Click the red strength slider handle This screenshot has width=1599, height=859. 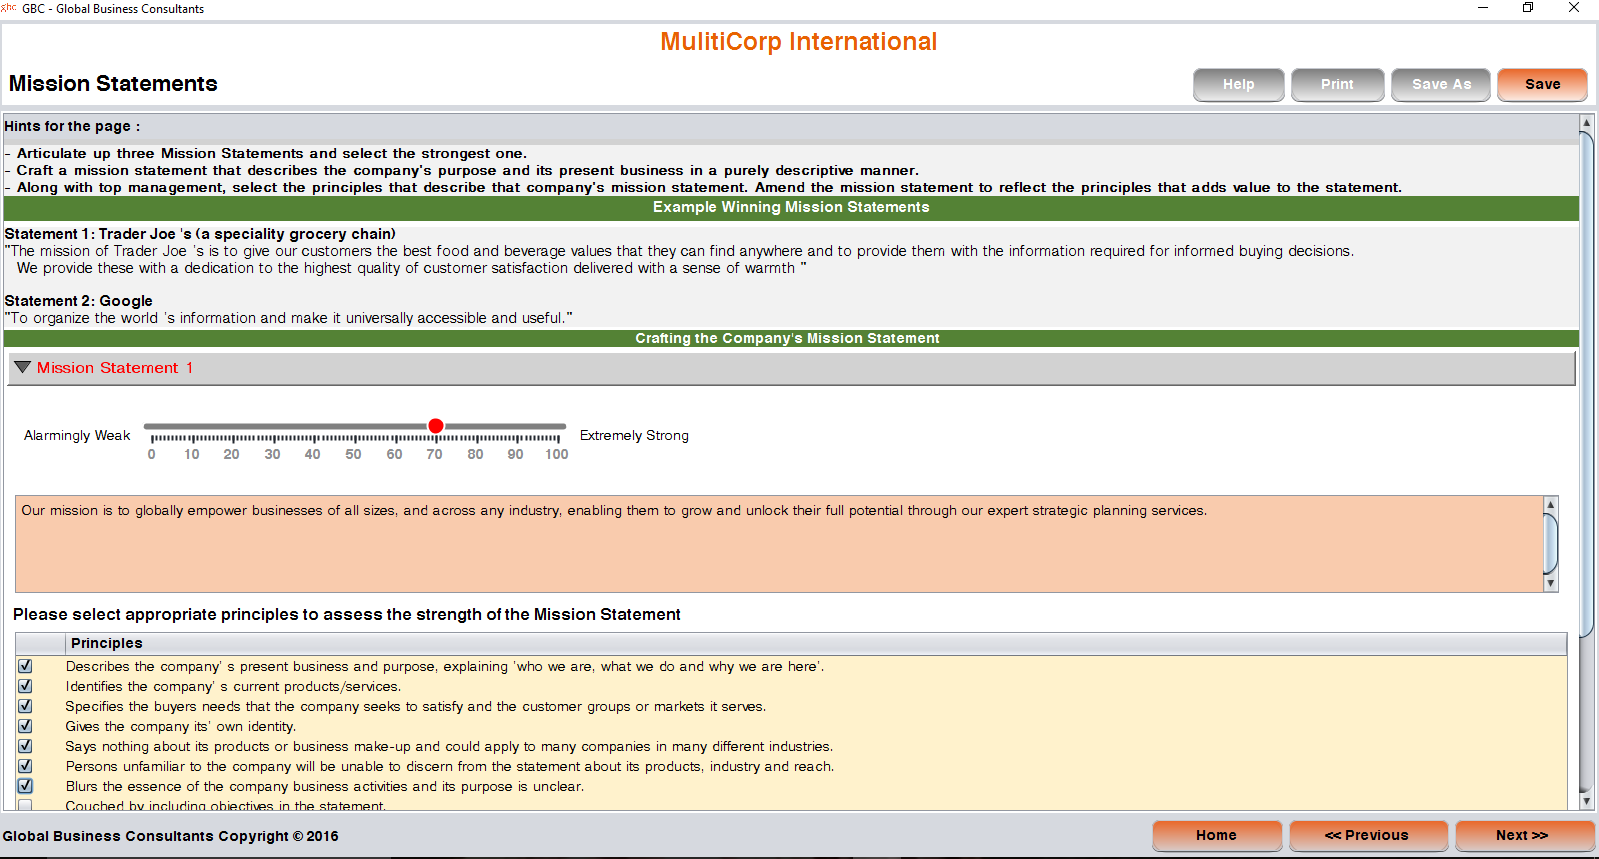(436, 426)
